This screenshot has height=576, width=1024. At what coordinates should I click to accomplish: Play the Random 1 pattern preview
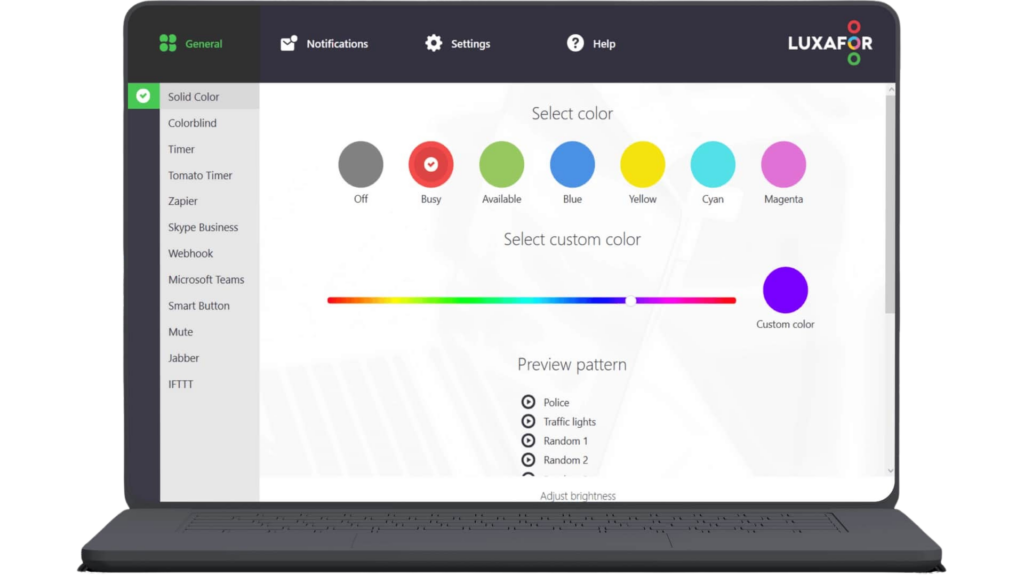pos(528,440)
